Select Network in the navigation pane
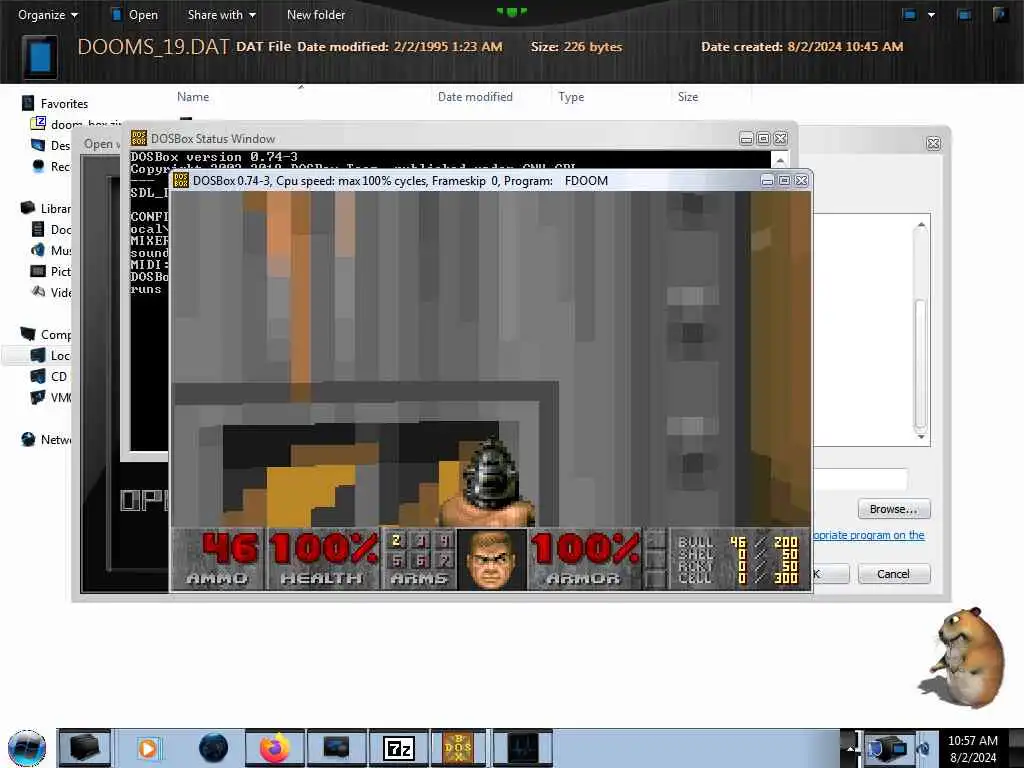The image size is (1024, 768). point(46,440)
